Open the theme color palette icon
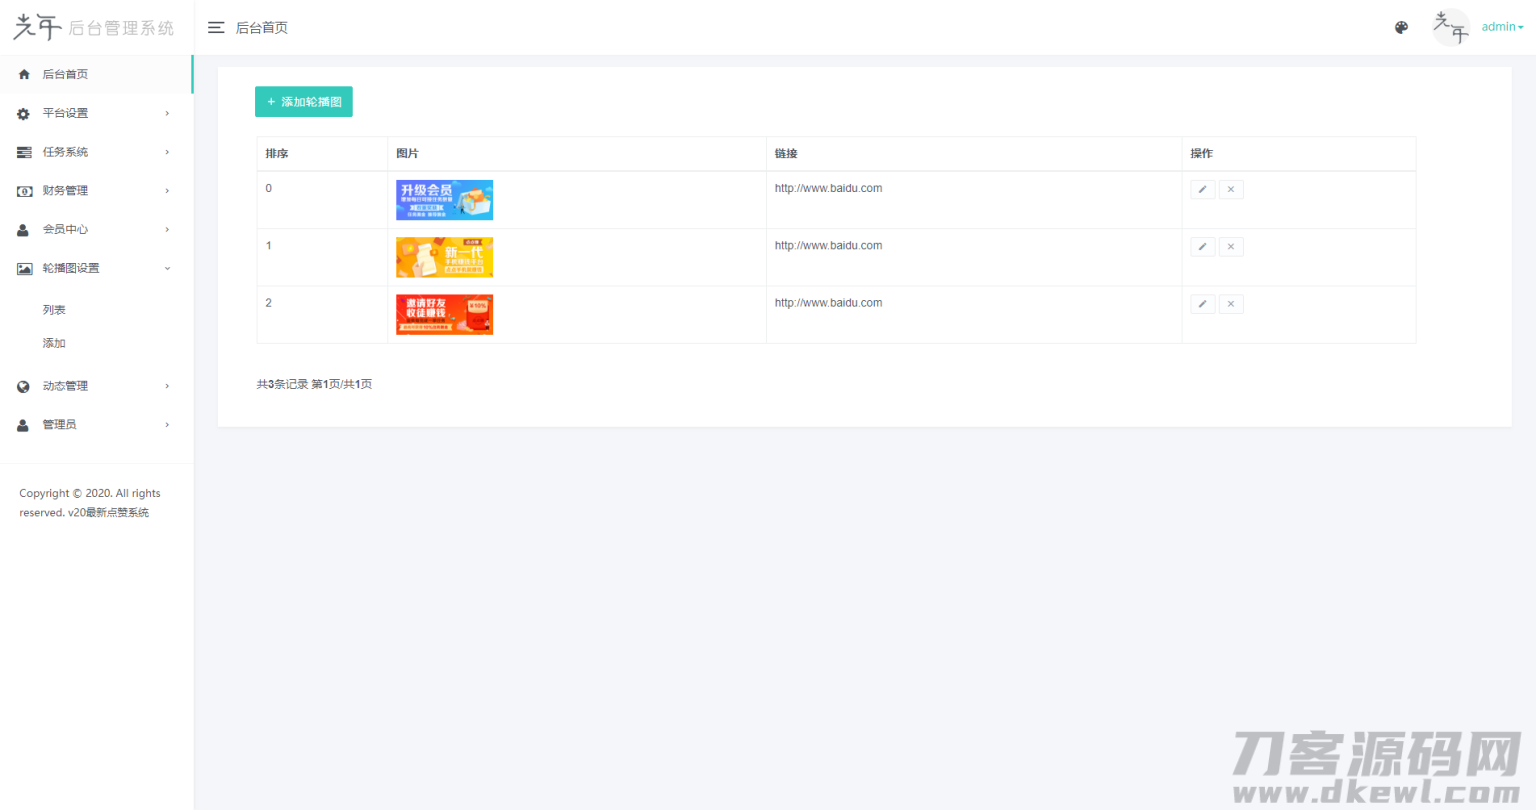 click(x=1401, y=28)
